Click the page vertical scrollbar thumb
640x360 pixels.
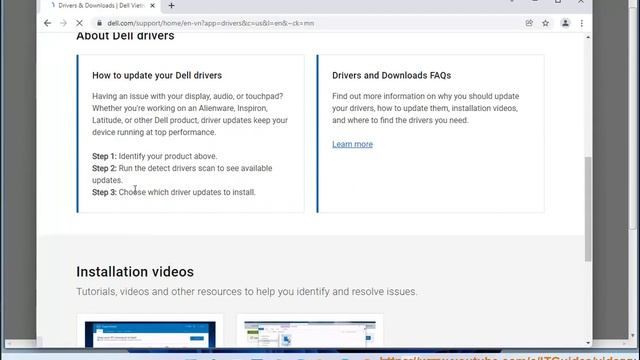[588, 209]
